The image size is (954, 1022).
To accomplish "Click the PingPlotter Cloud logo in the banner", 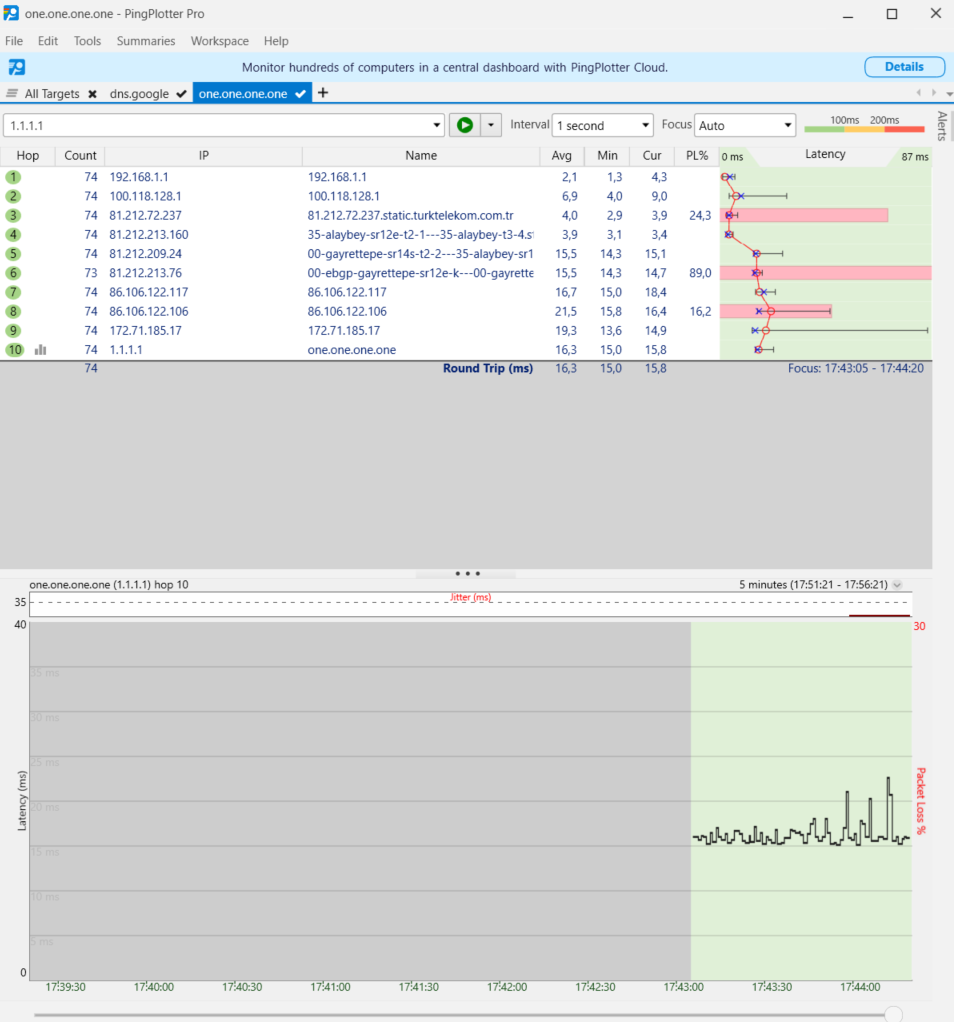I will (17, 67).
